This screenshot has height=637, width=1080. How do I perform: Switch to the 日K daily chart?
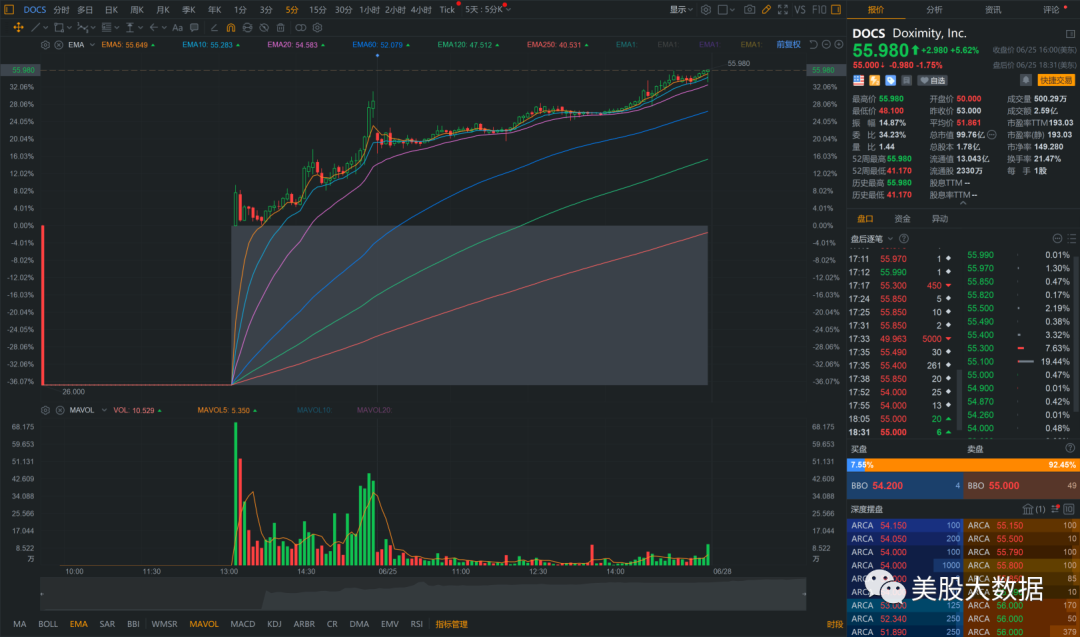[x=111, y=10]
